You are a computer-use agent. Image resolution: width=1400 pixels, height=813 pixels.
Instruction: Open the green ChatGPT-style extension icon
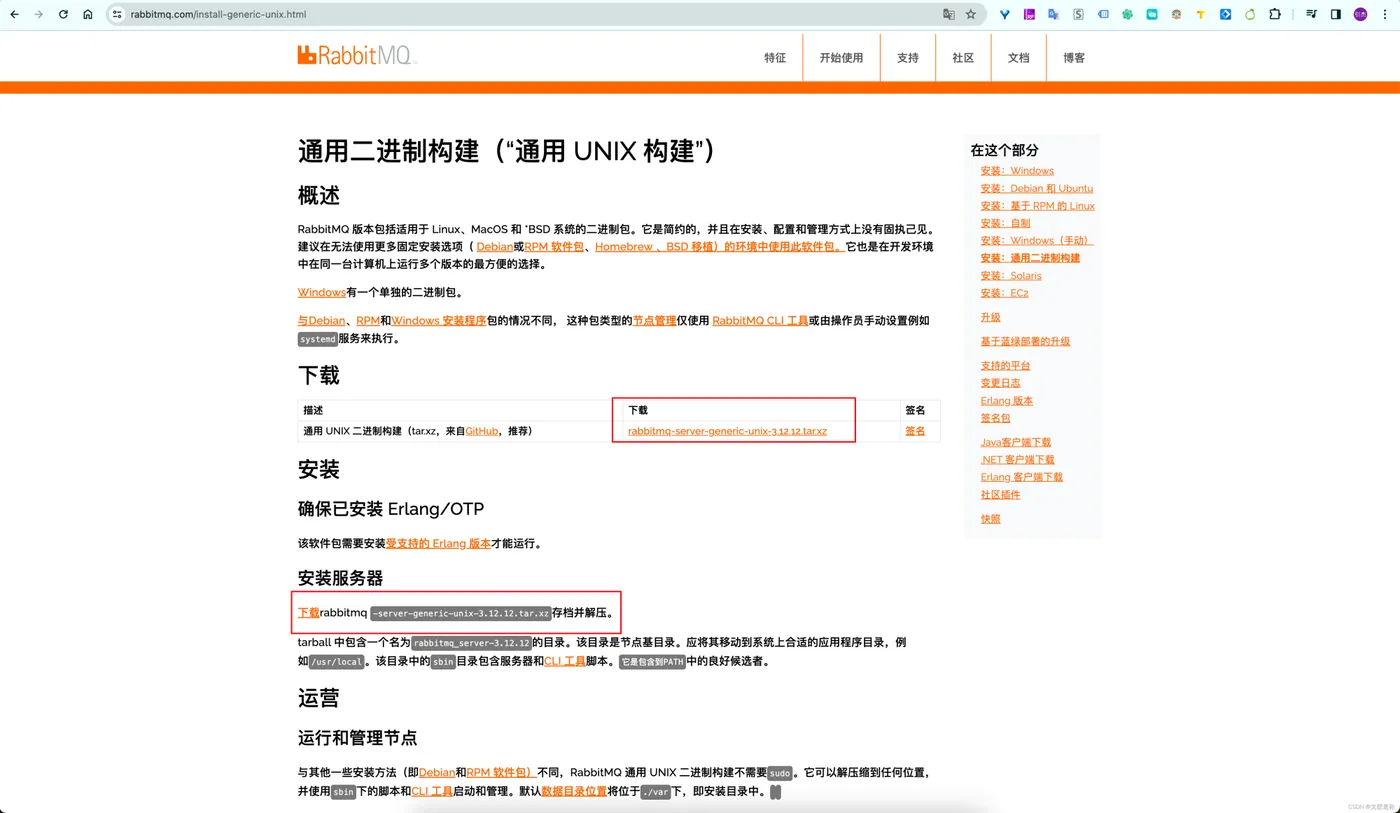[1127, 14]
